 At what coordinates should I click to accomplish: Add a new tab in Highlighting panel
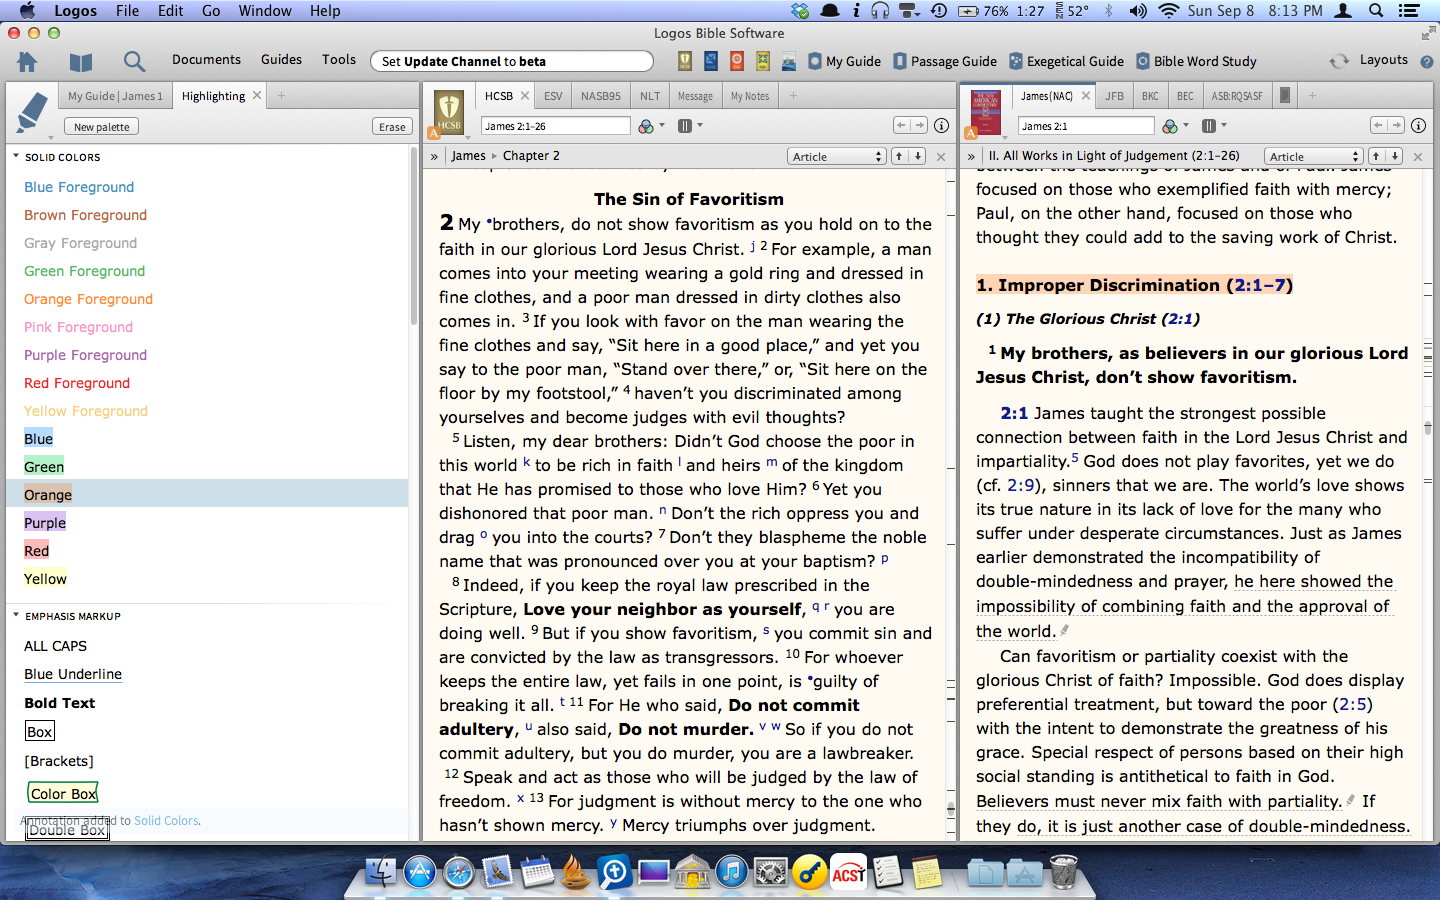[282, 96]
